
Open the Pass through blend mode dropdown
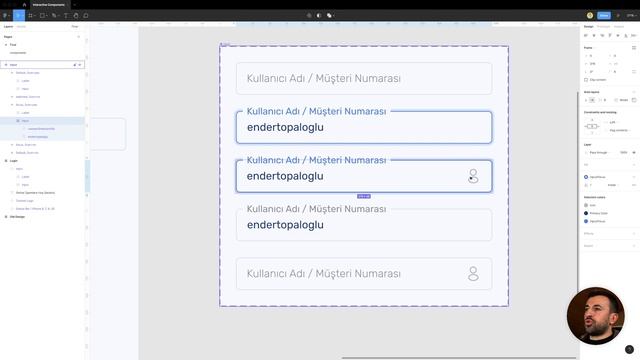[x=599, y=153]
